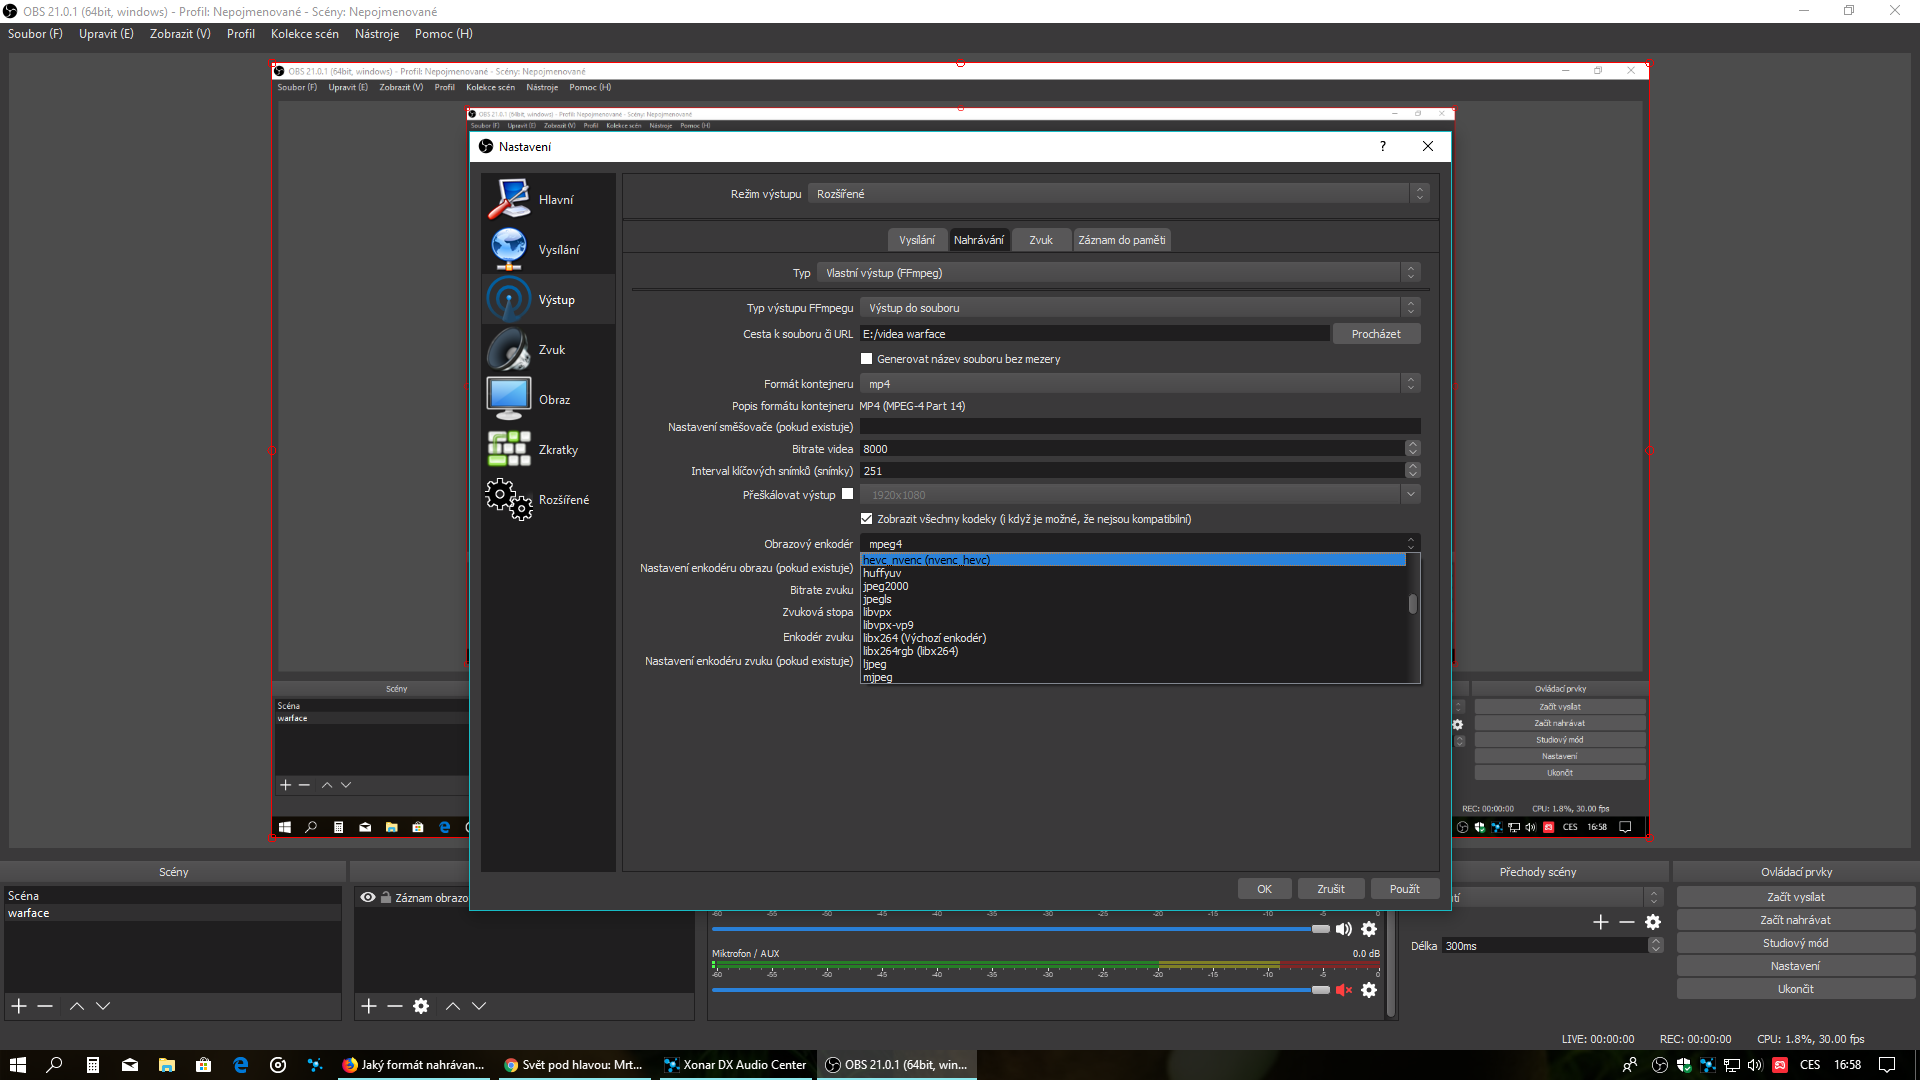Choose libx264 (Výchozí enkodér) from list

[x=924, y=638]
